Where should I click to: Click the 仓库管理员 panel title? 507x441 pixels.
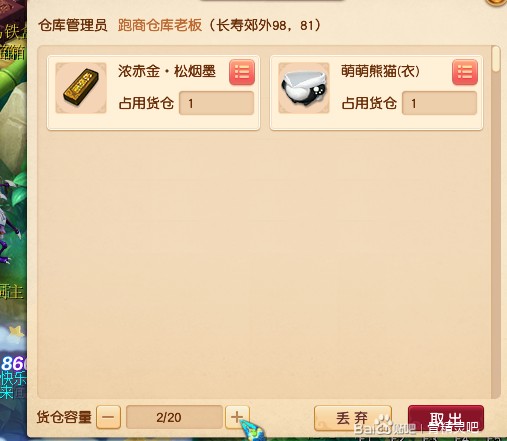73,25
